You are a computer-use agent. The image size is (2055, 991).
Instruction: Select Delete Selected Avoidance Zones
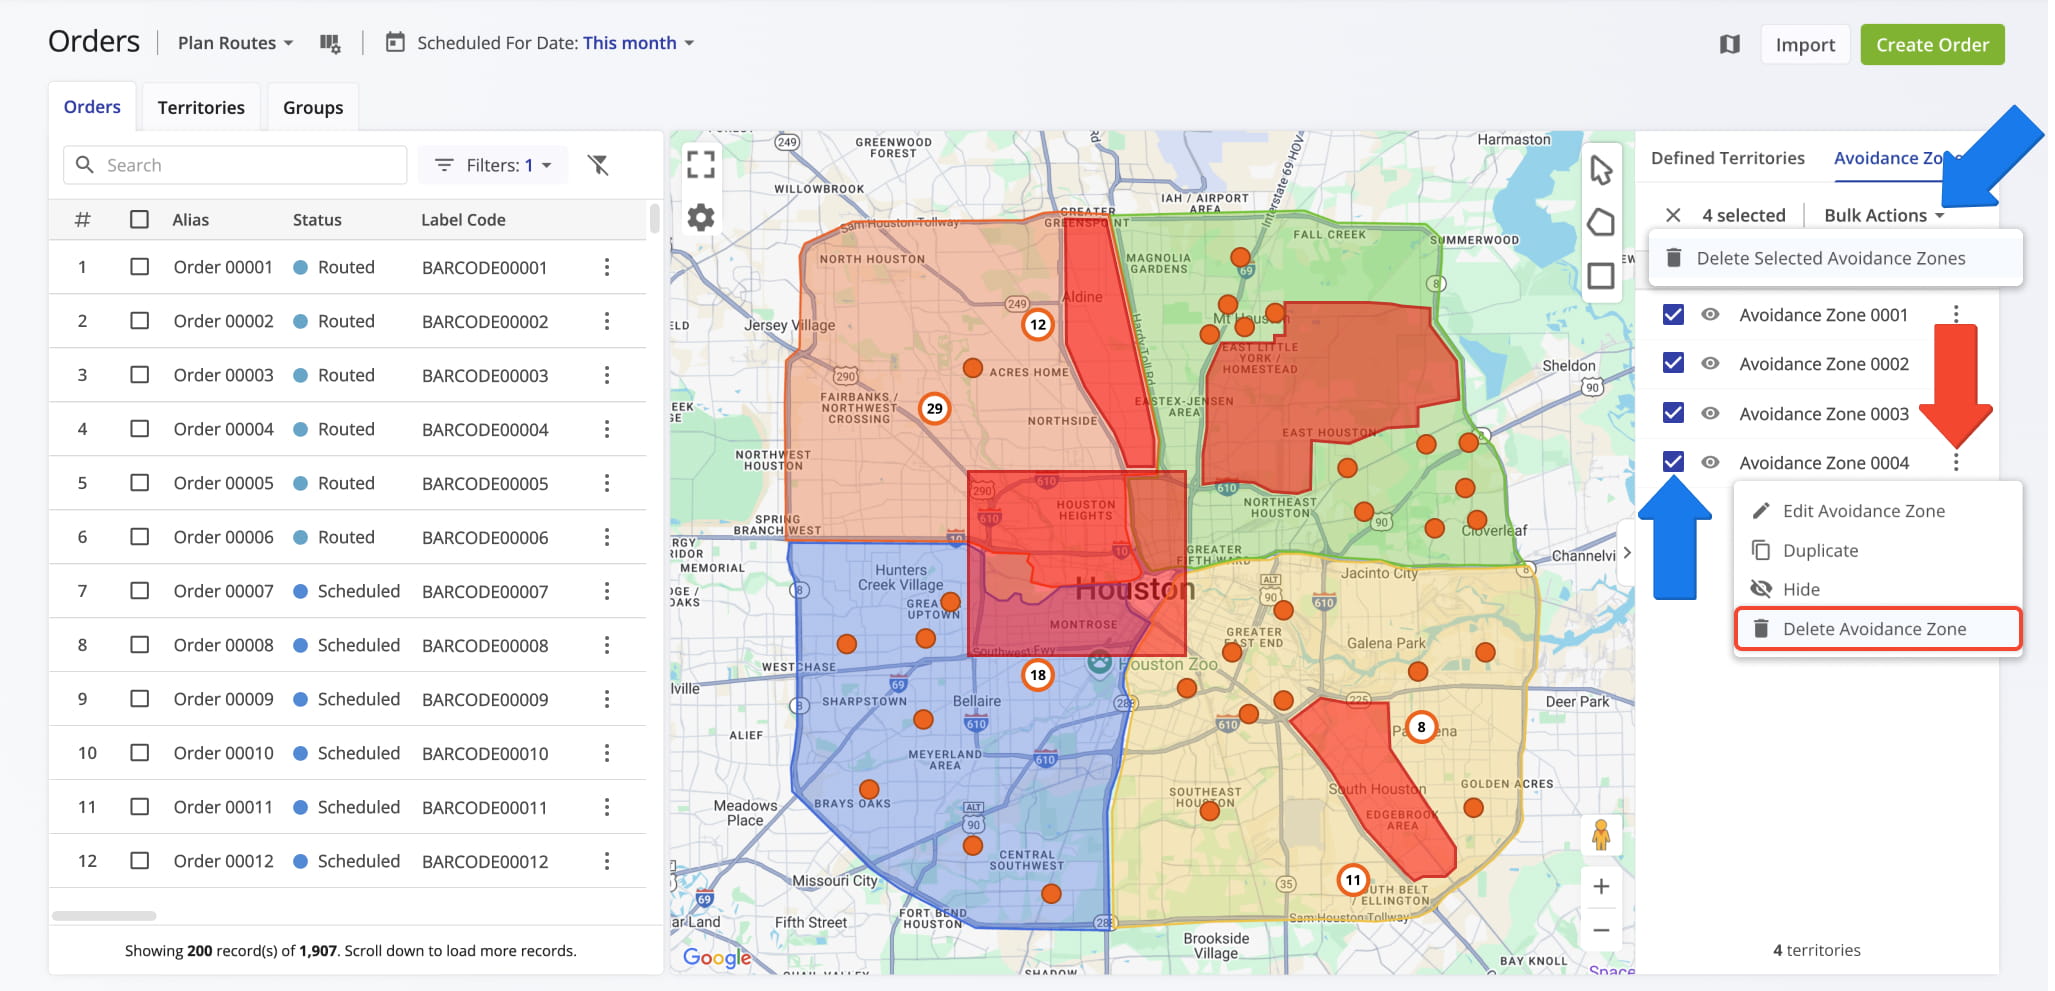(x=1836, y=258)
